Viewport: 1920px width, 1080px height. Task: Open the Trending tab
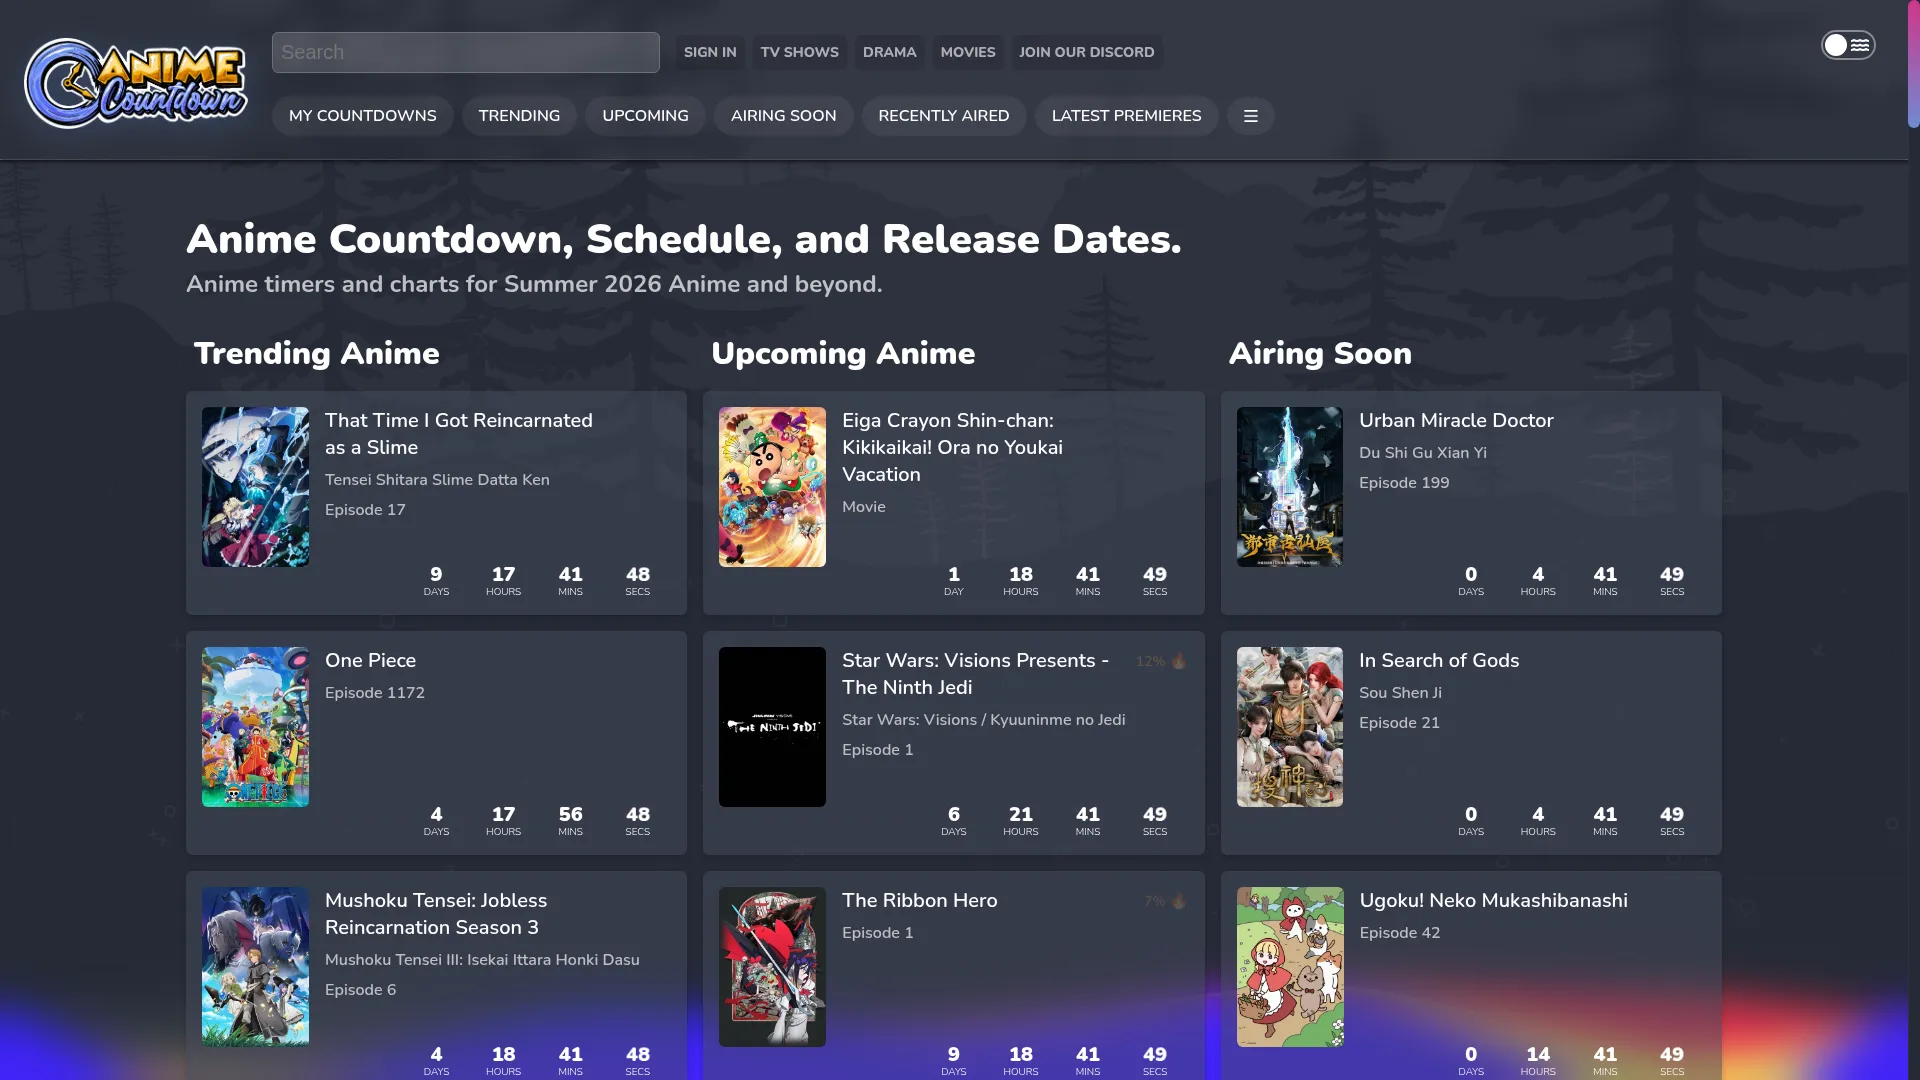[519, 116]
